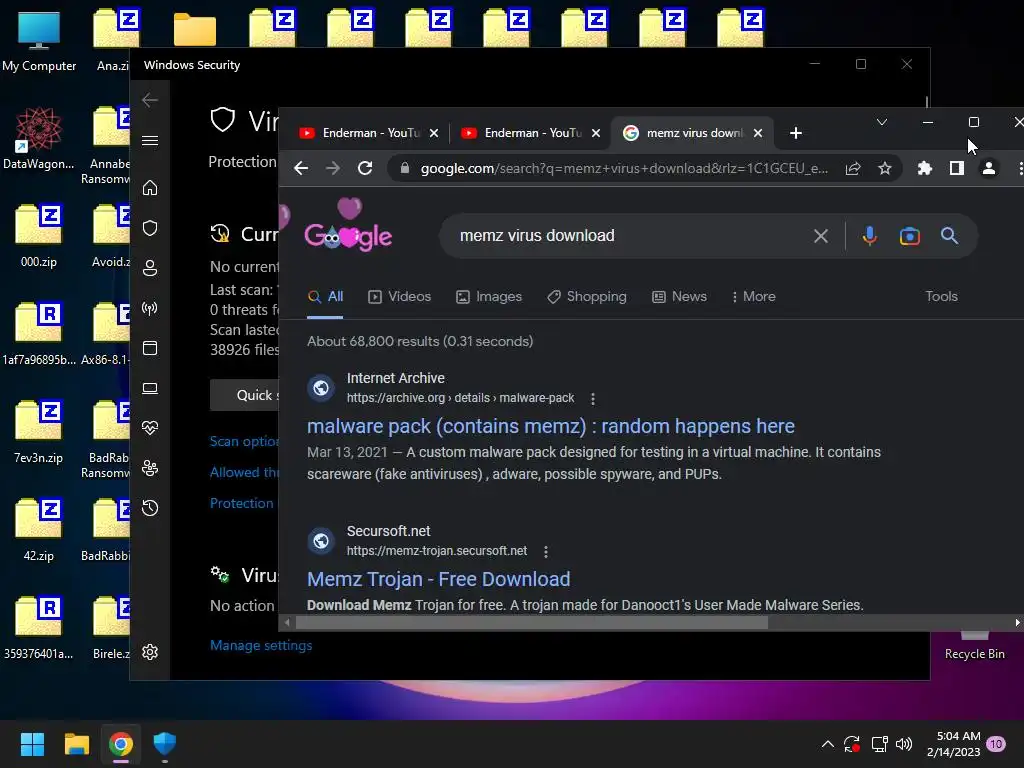Select the All results tab
Image resolution: width=1024 pixels, height=768 pixels.
(325, 296)
